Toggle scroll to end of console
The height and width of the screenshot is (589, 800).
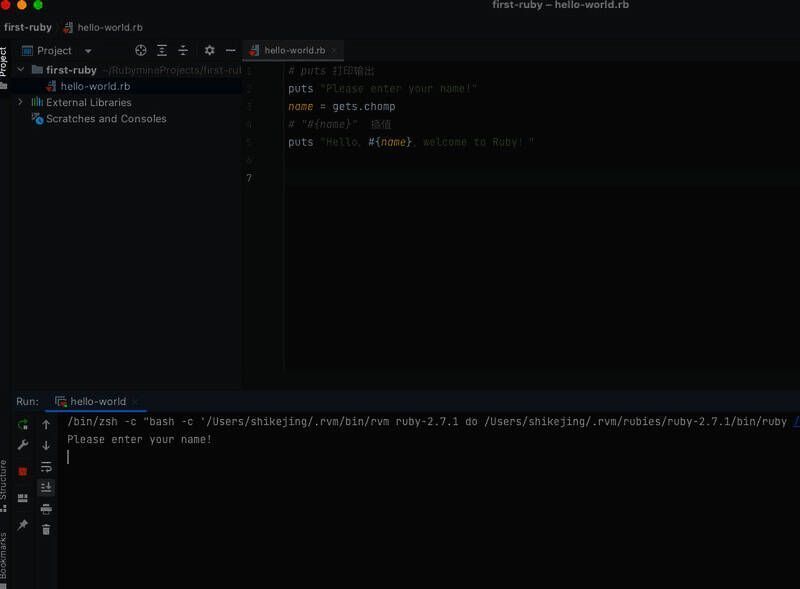pos(46,487)
